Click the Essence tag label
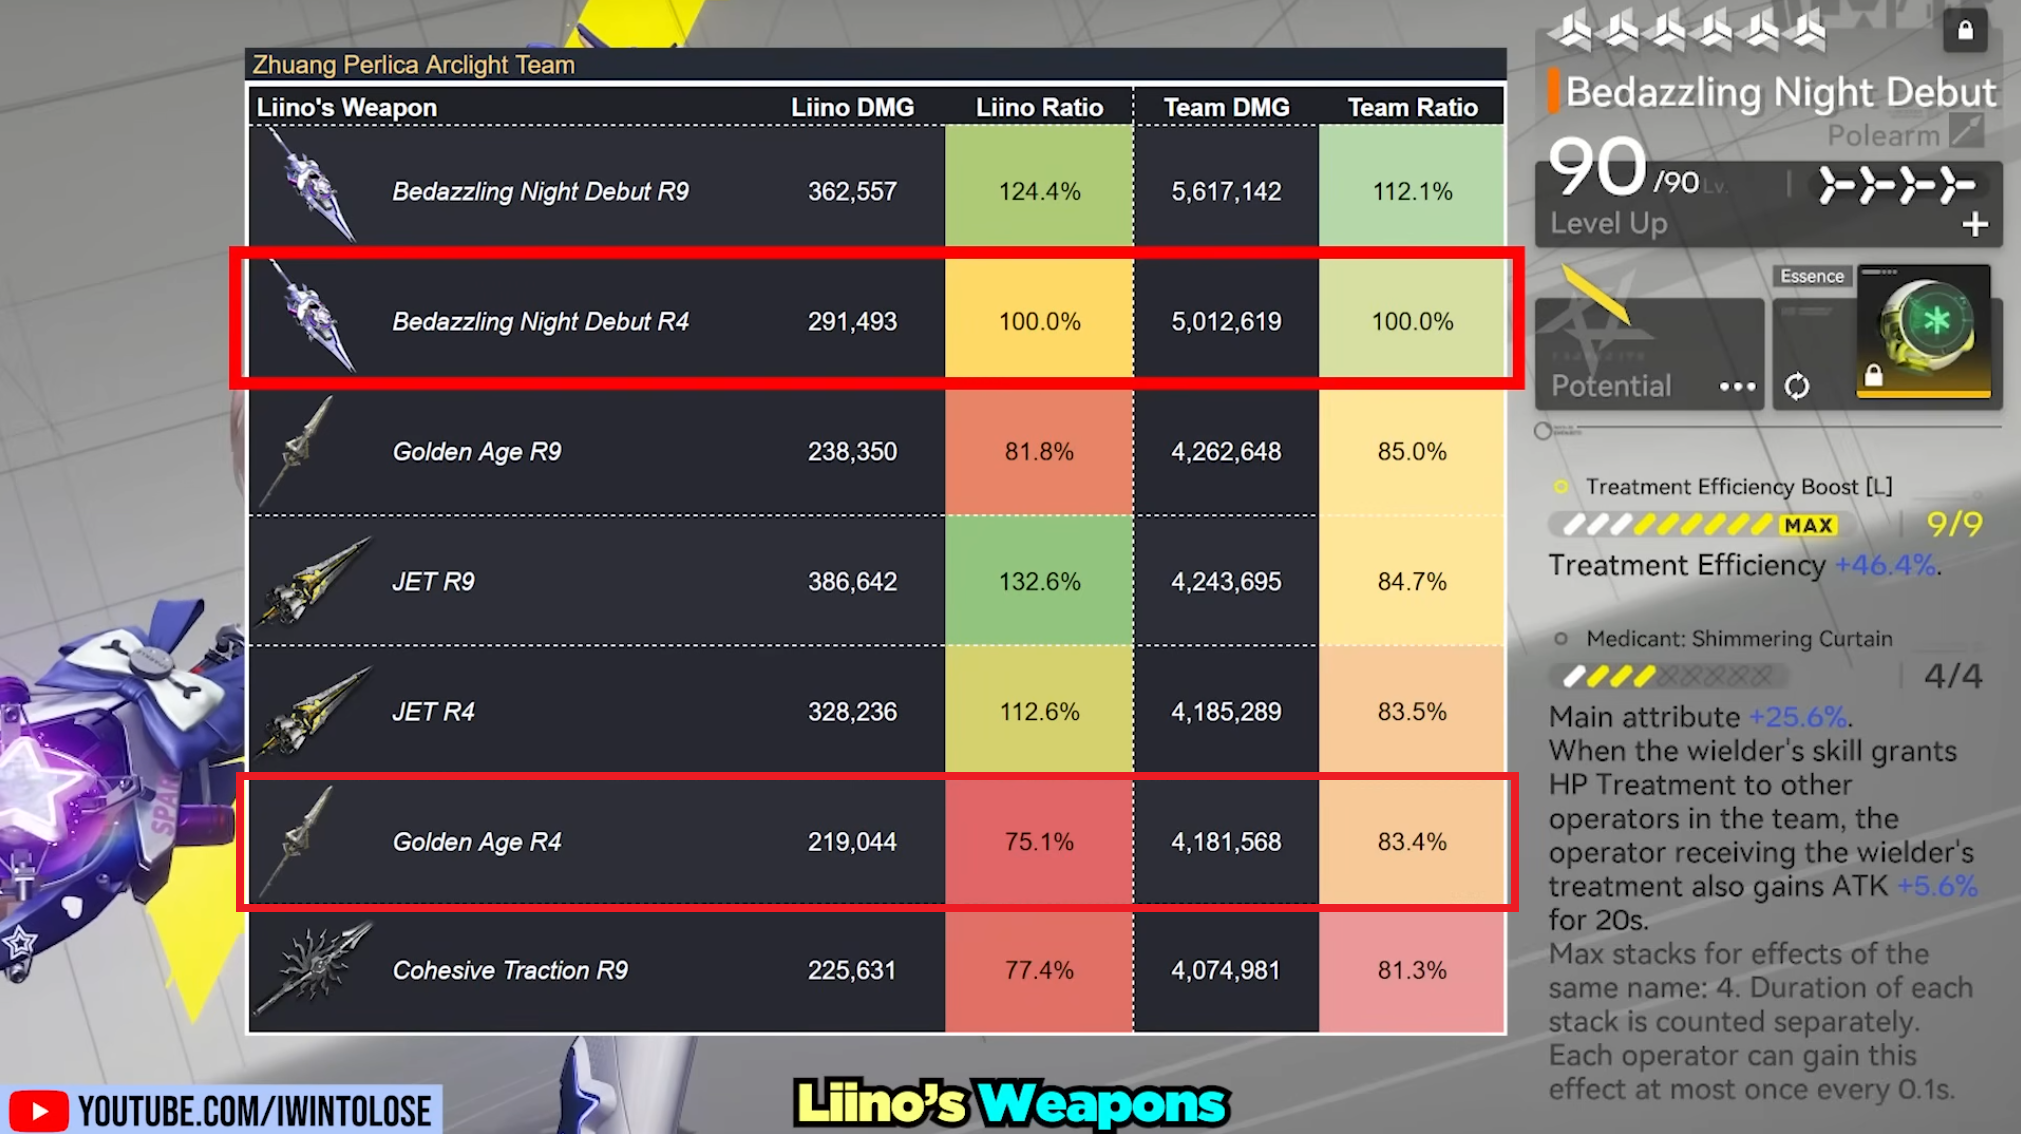 point(1812,276)
